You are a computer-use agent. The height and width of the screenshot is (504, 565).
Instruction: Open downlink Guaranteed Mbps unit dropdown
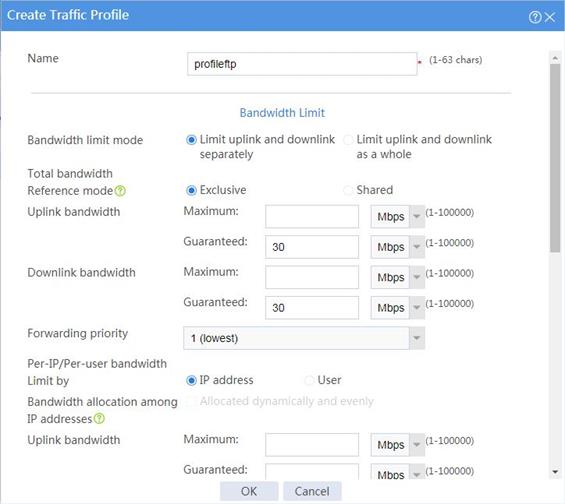(397, 308)
